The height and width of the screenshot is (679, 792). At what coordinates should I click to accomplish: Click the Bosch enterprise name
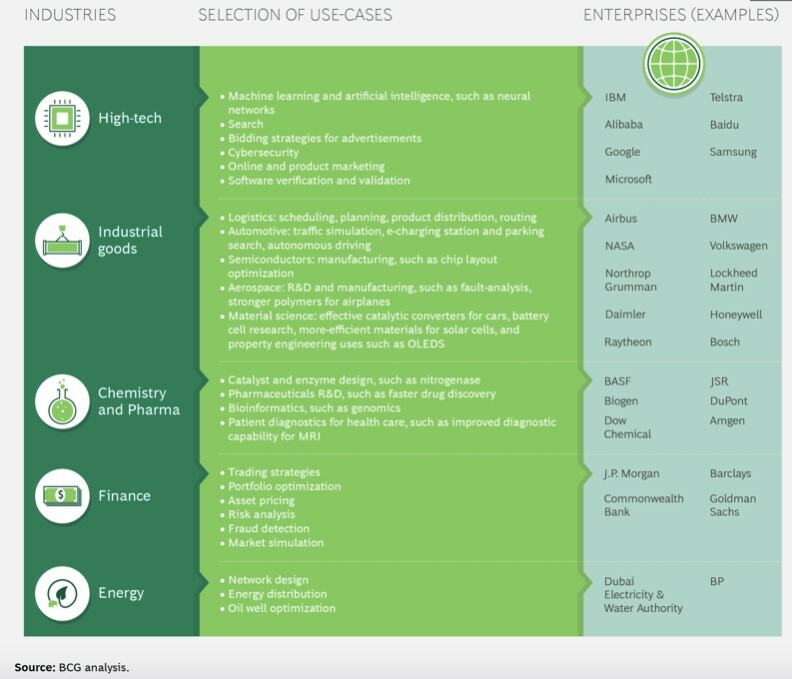click(724, 342)
